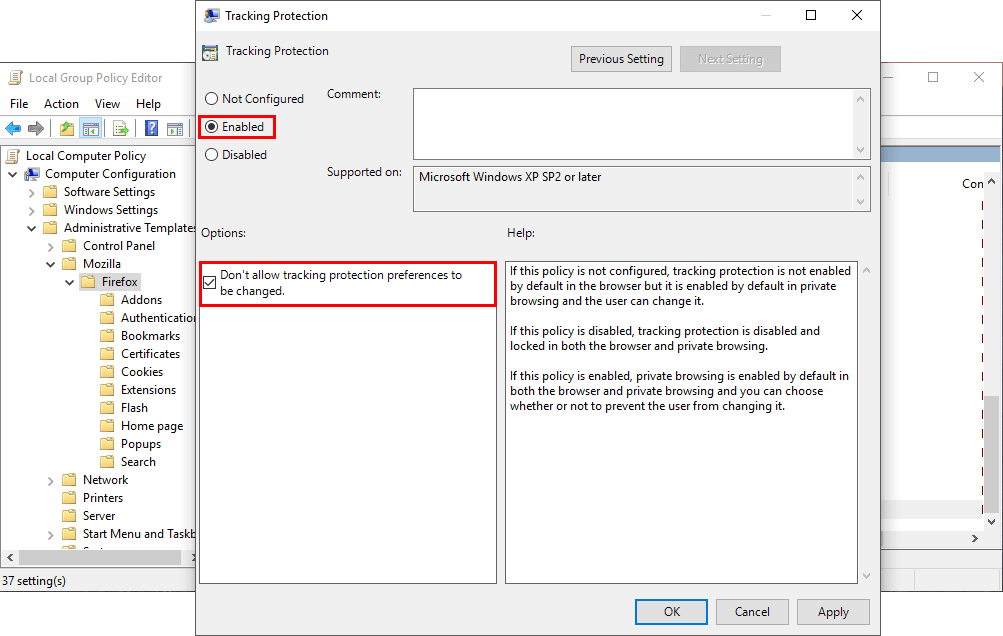Click the Forward arrow toolbar icon
The image size is (1003, 636).
36,128
